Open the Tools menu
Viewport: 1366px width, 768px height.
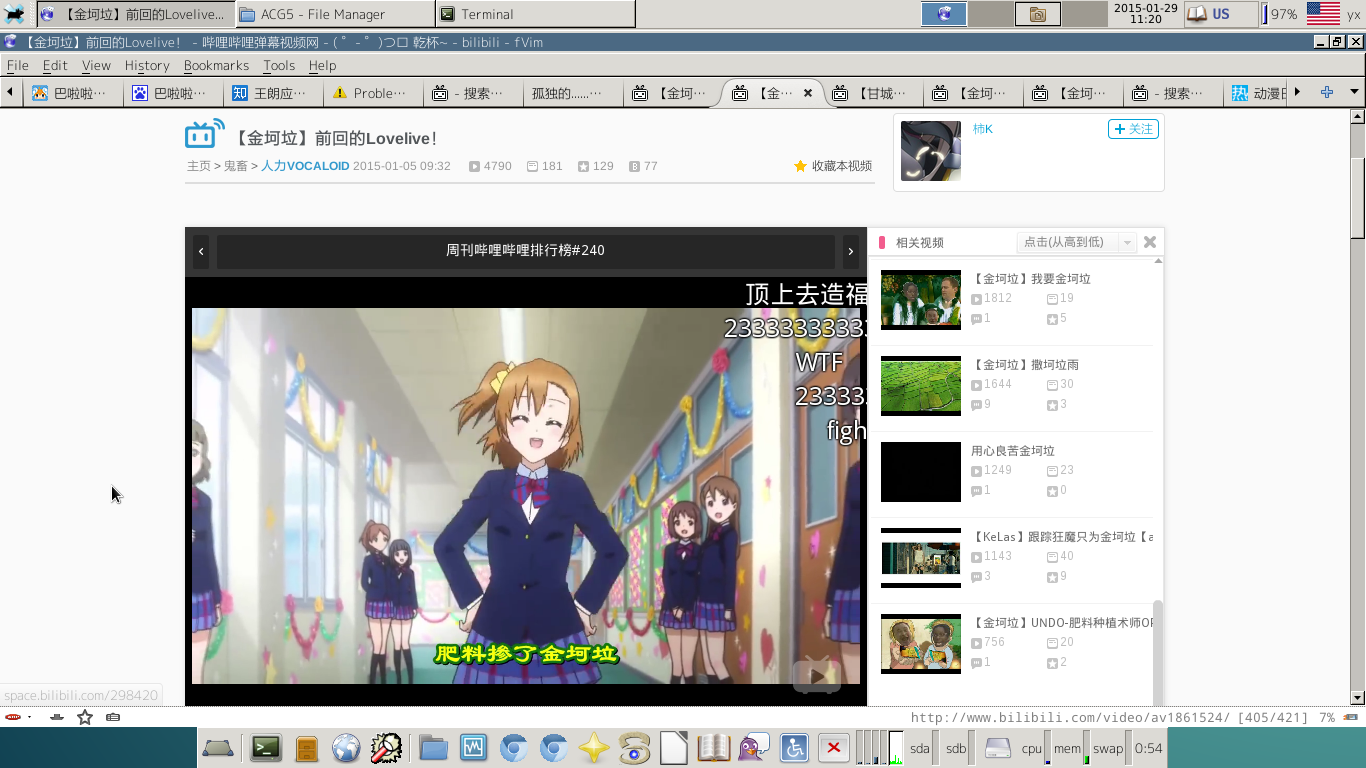click(279, 65)
